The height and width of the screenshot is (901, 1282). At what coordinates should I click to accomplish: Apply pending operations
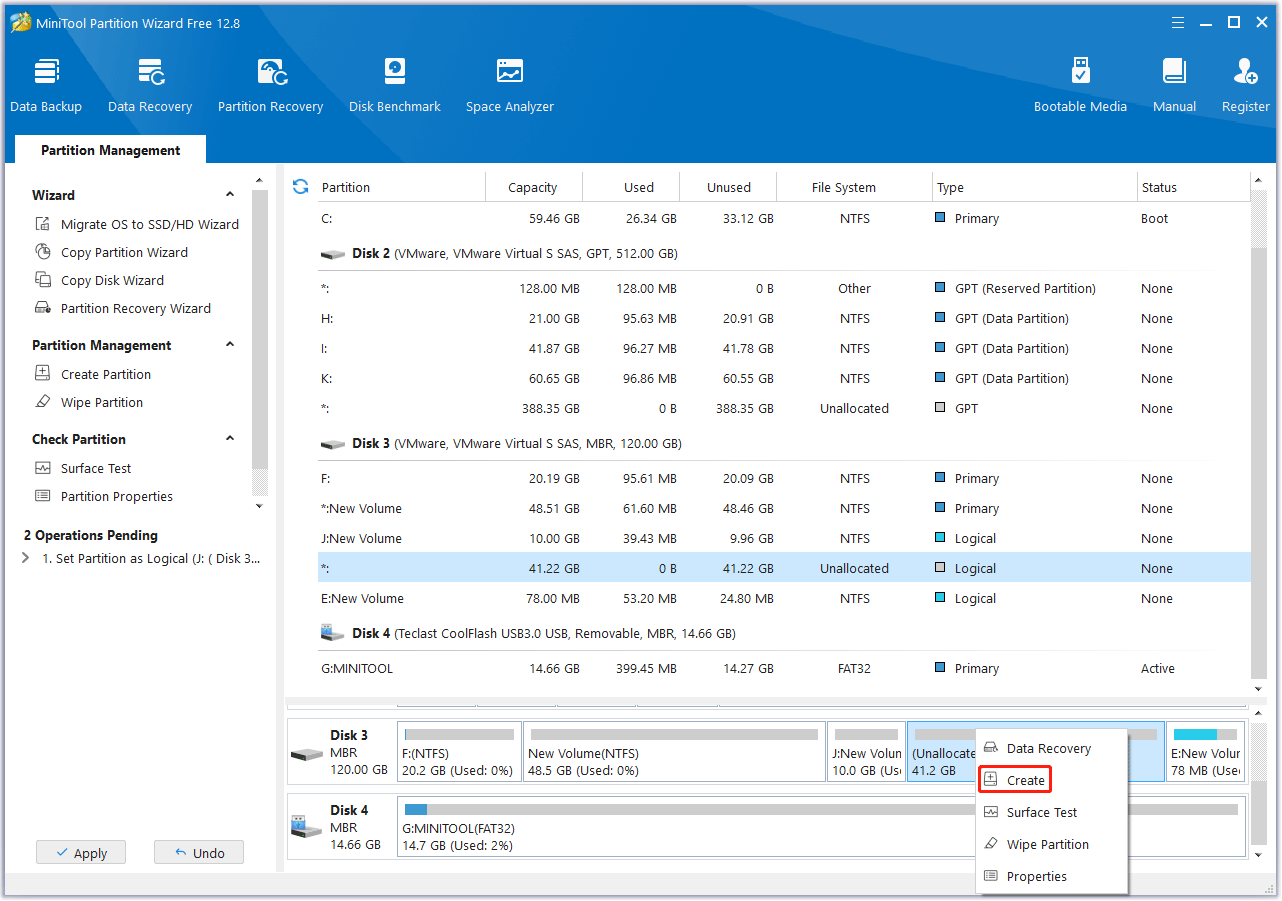pos(81,853)
